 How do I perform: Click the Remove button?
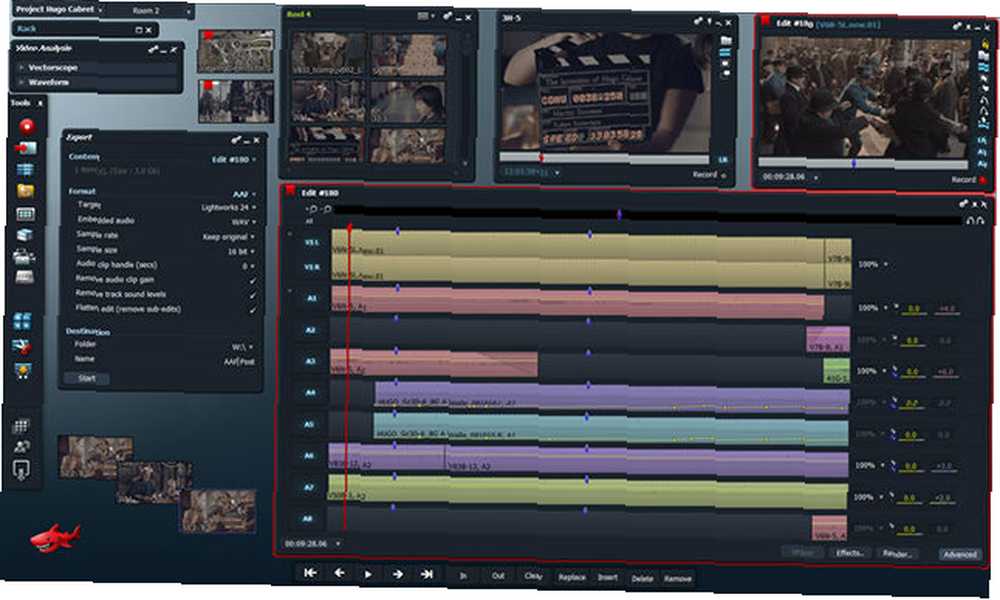(678, 579)
